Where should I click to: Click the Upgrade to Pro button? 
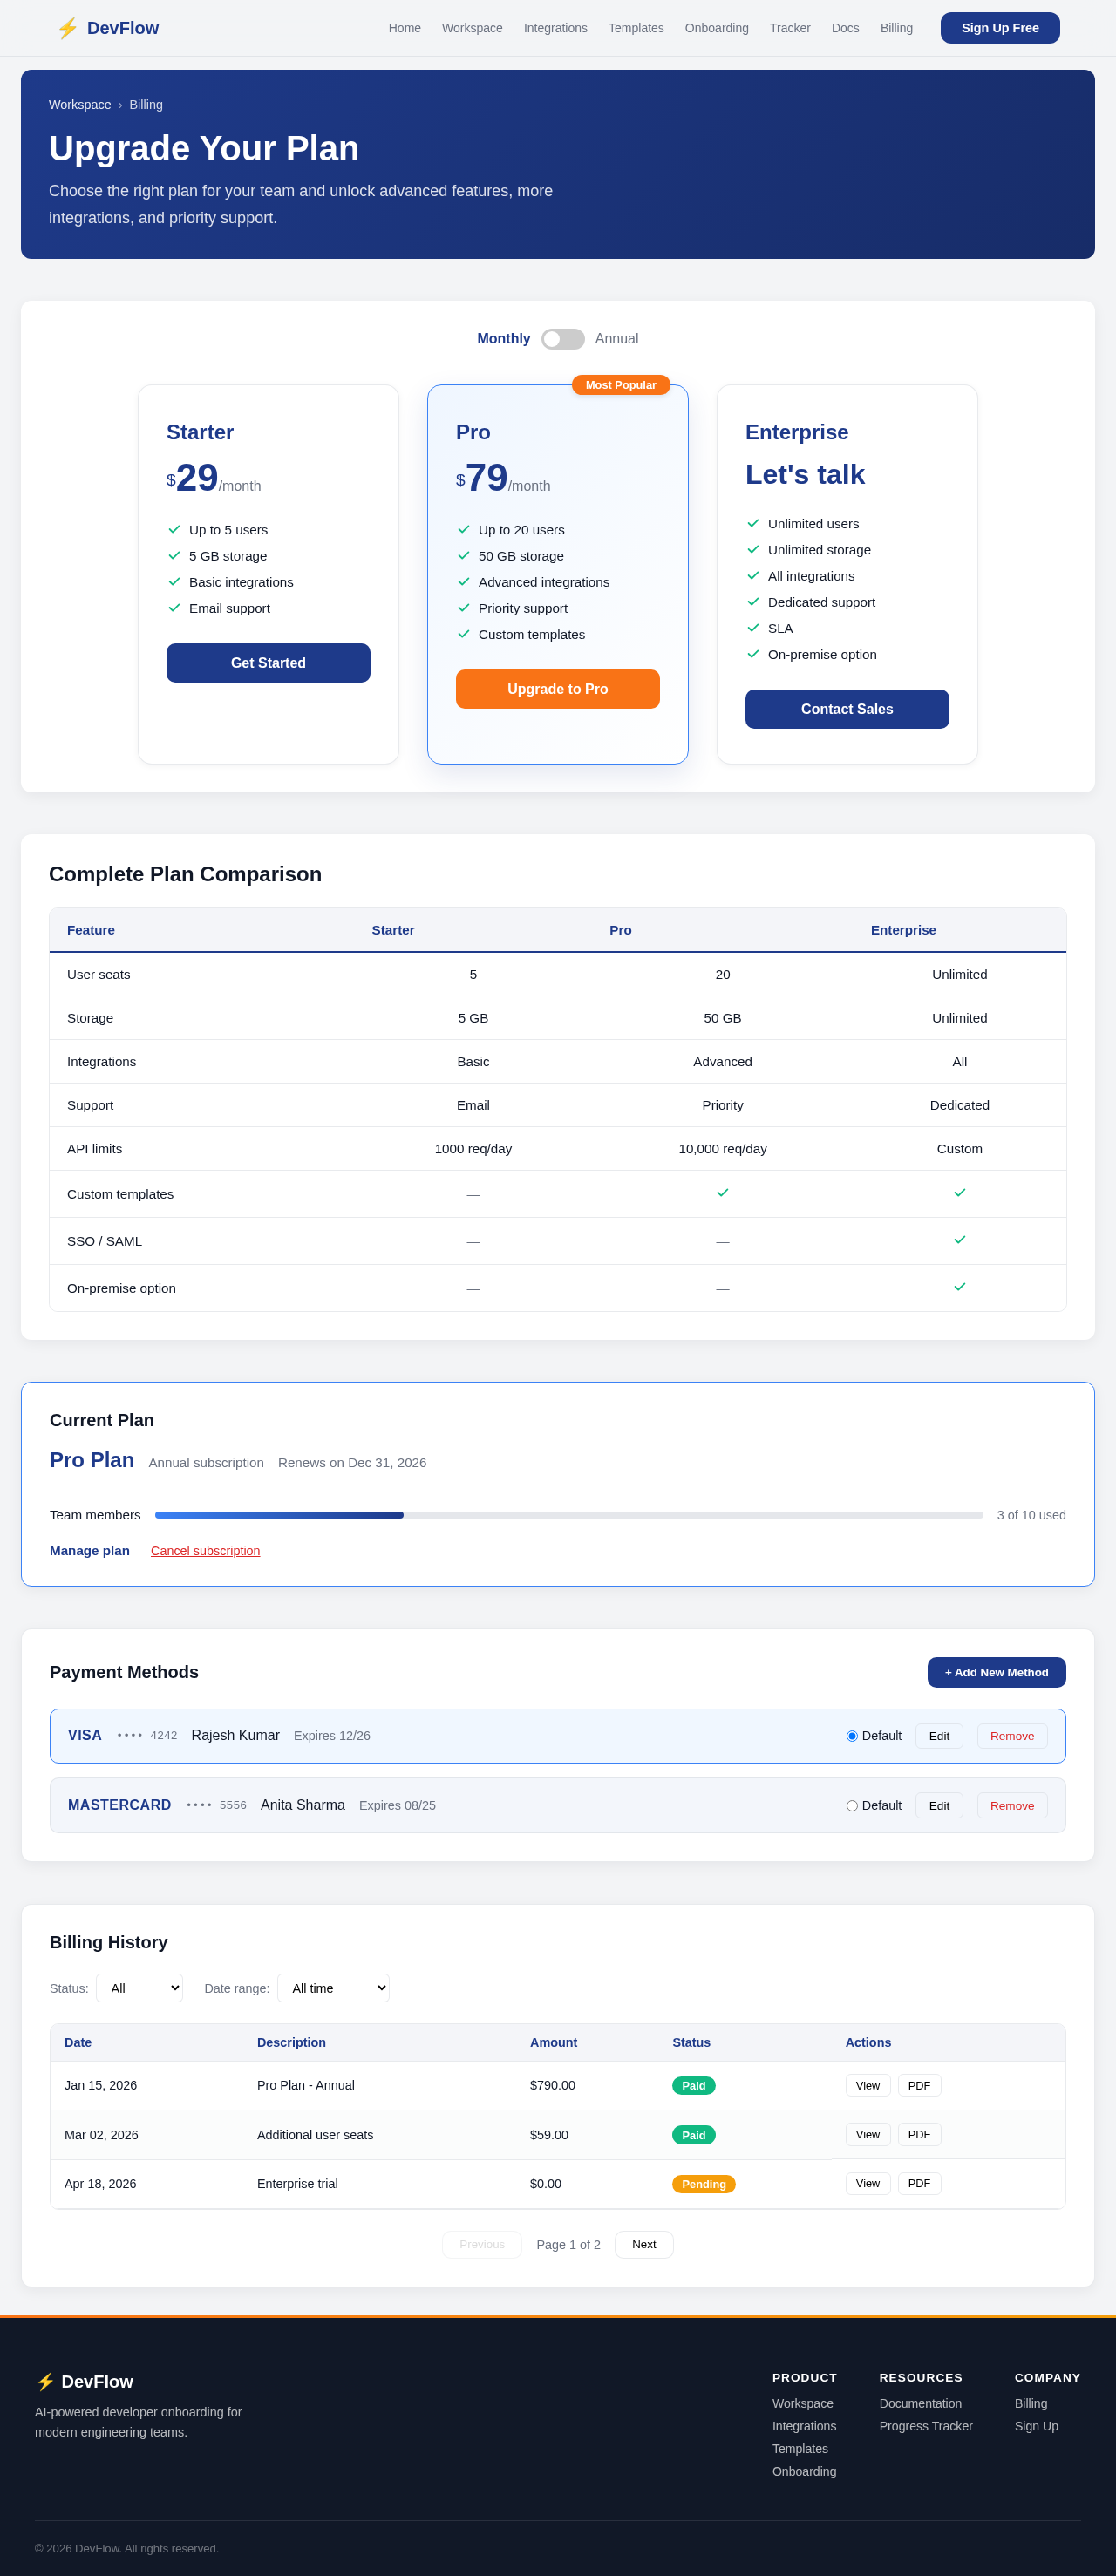pyautogui.click(x=558, y=689)
